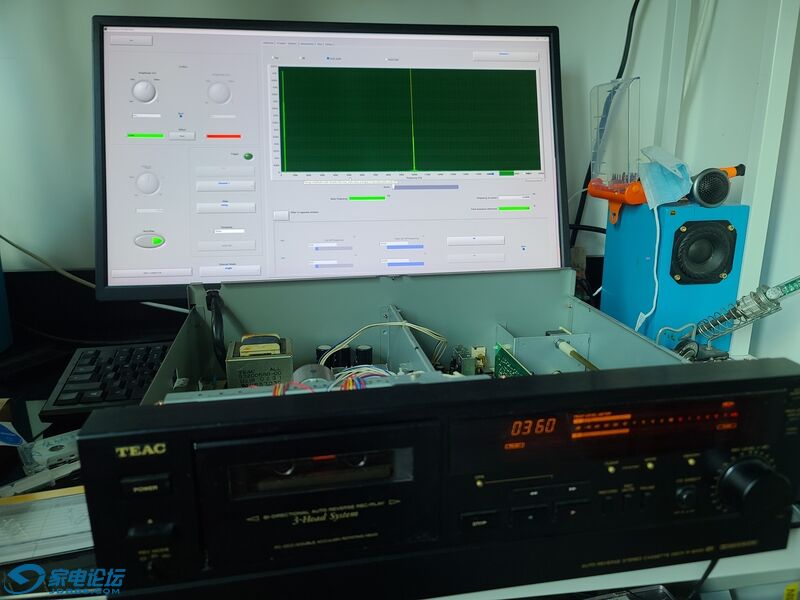Click the small square button beside 'Show in separate window'
The width and height of the screenshot is (800, 600).
point(281,215)
